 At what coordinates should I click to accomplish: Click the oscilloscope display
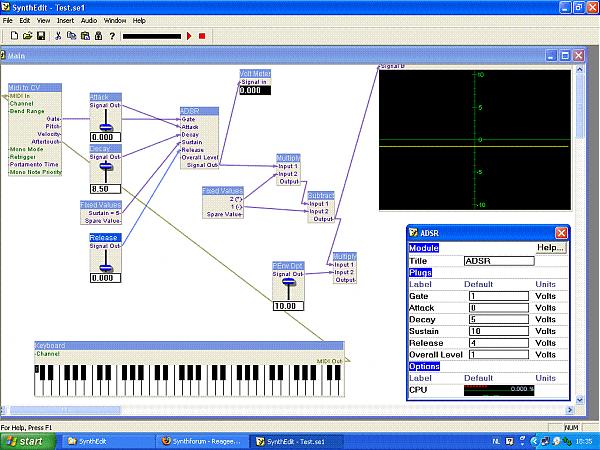tap(475, 140)
